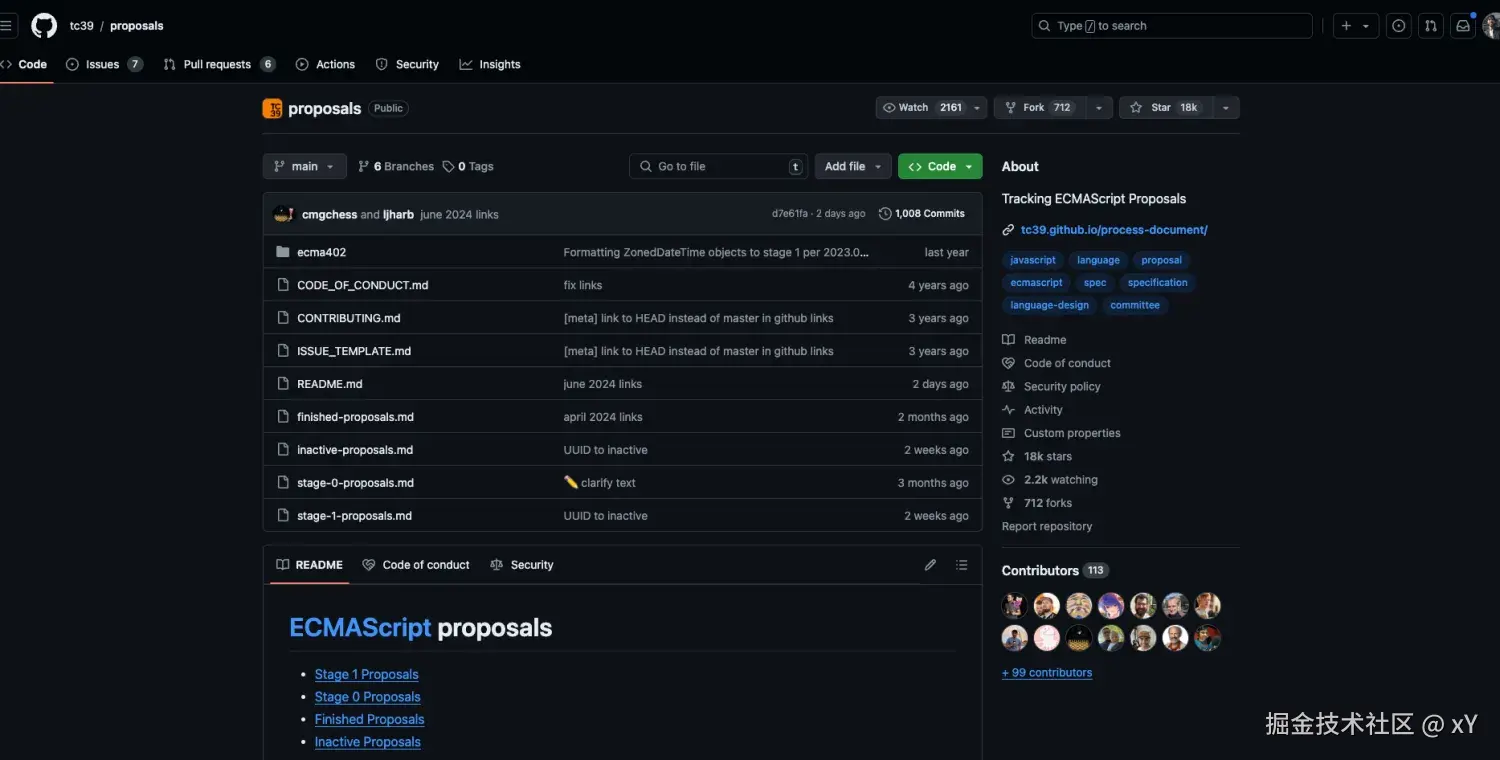Screen dimensions: 1500x760
Task: Open the first contributor avatar
Action: (x=1014, y=605)
